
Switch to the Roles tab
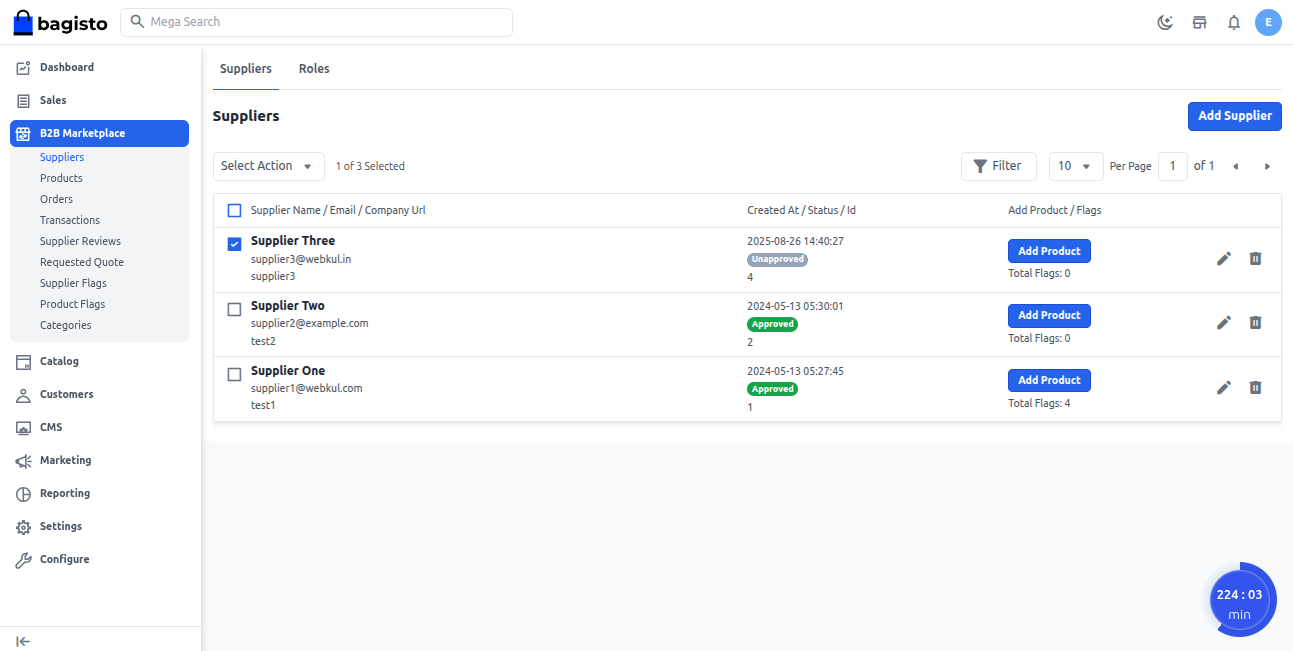pyautogui.click(x=314, y=69)
